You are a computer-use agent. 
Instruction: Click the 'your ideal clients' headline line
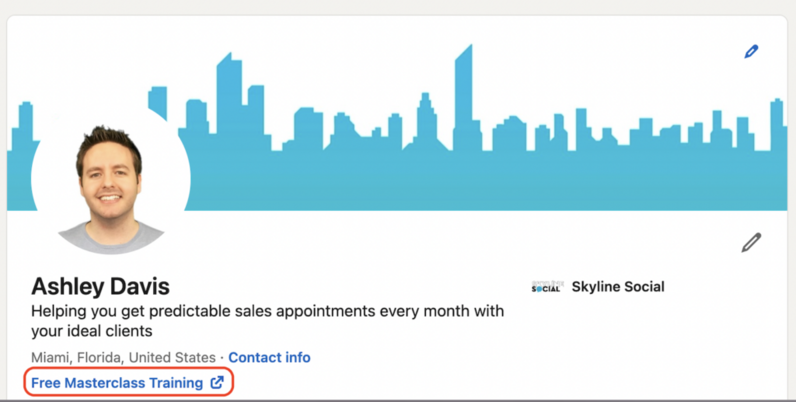point(91,331)
